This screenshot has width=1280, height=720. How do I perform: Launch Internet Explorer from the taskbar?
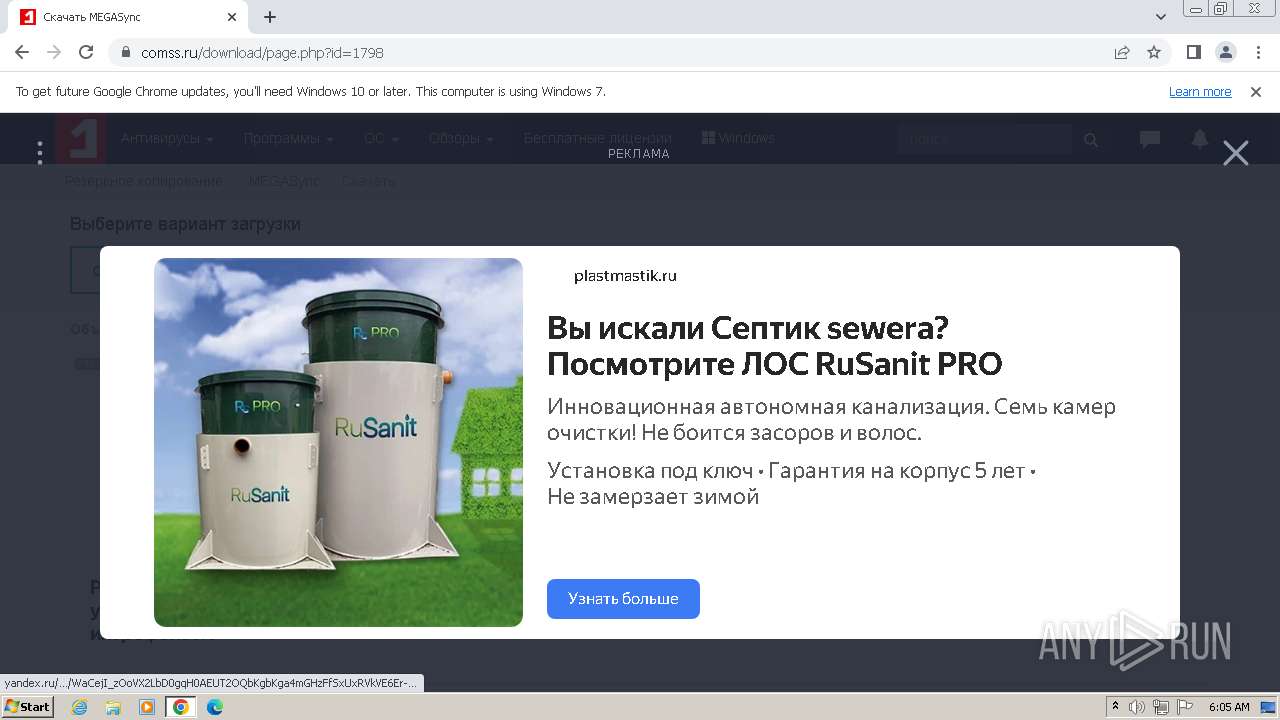[x=80, y=707]
